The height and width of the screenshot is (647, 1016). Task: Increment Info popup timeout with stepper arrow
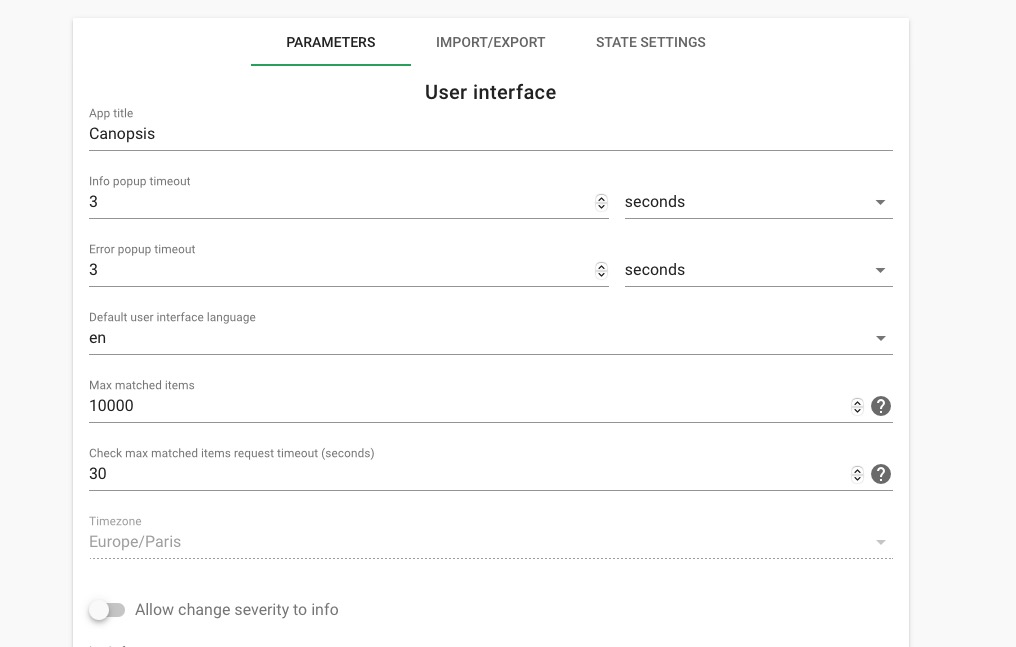(x=601, y=197)
